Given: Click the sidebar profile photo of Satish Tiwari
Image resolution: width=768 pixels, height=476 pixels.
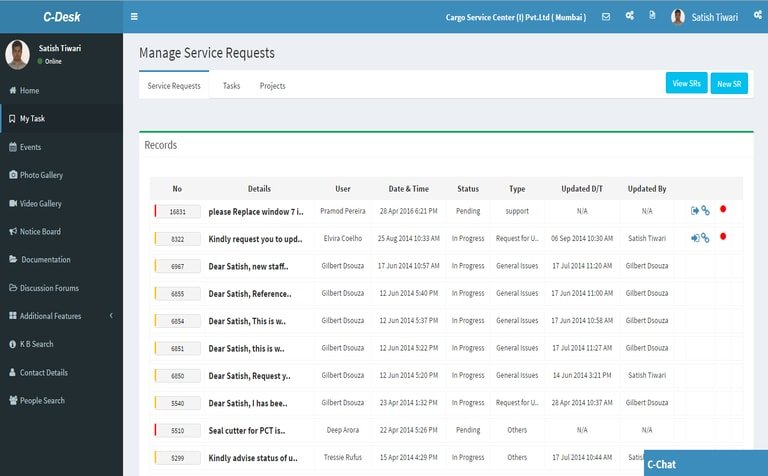Looking at the screenshot, I should [18, 54].
